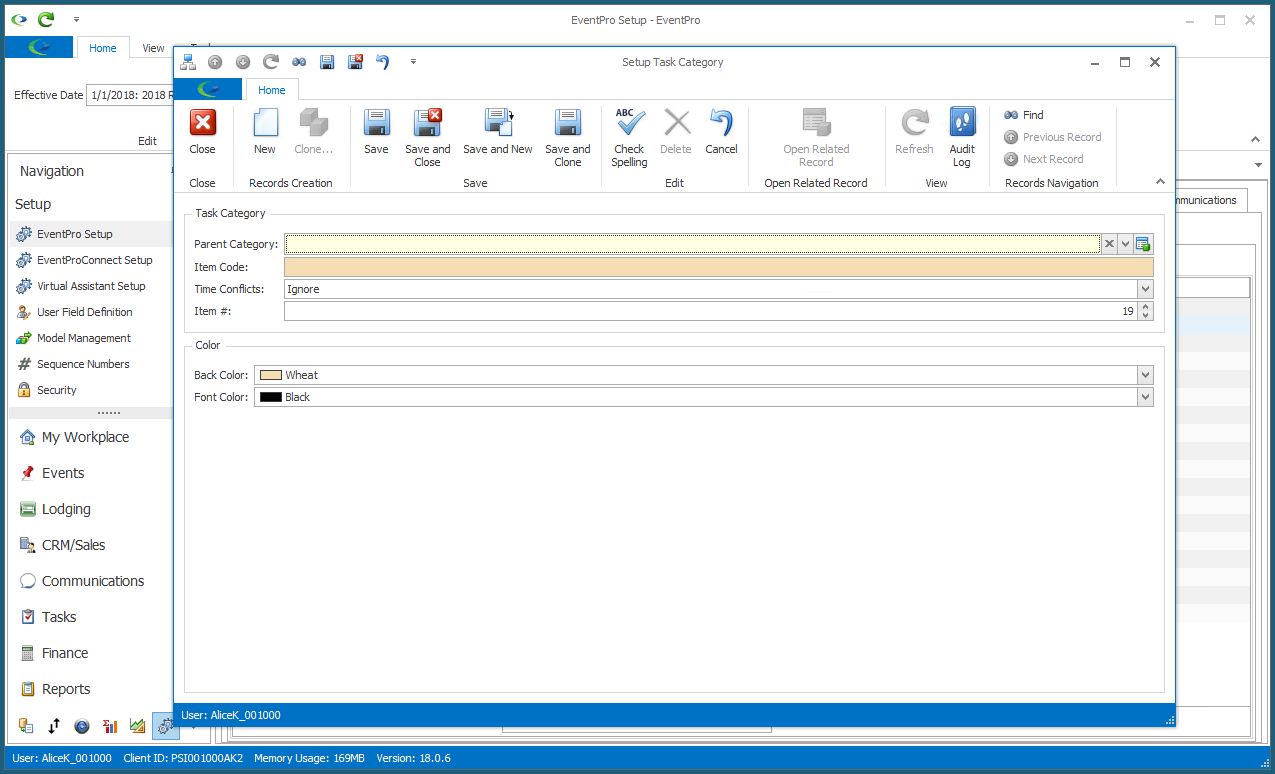Viewport: 1275px width, 774px height.
Task: Click into the Parent Category field
Action: [x=692, y=244]
